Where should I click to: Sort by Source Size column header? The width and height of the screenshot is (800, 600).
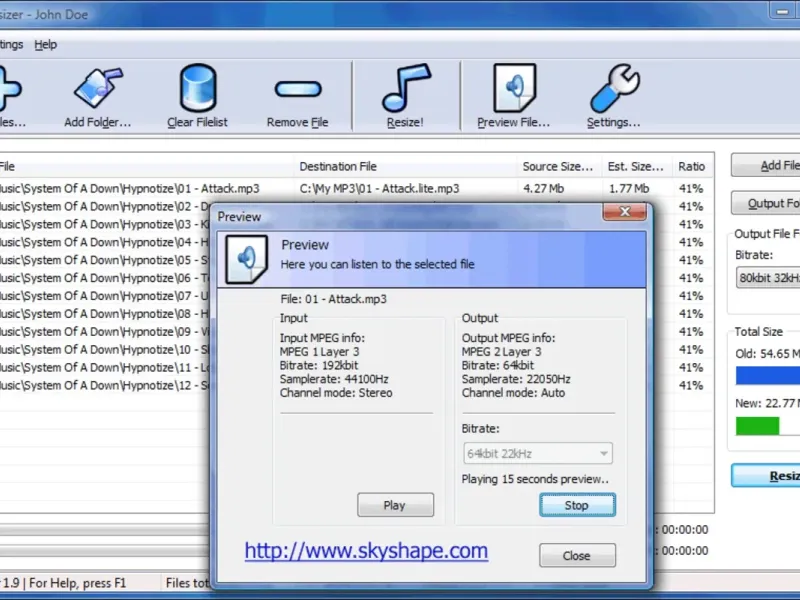559,166
